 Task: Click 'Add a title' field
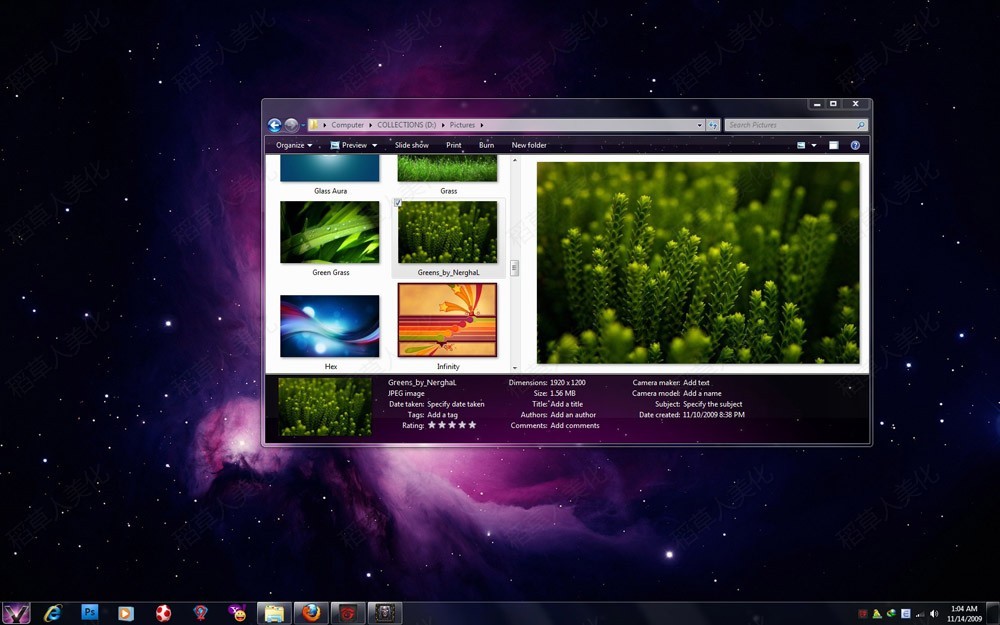click(566, 404)
